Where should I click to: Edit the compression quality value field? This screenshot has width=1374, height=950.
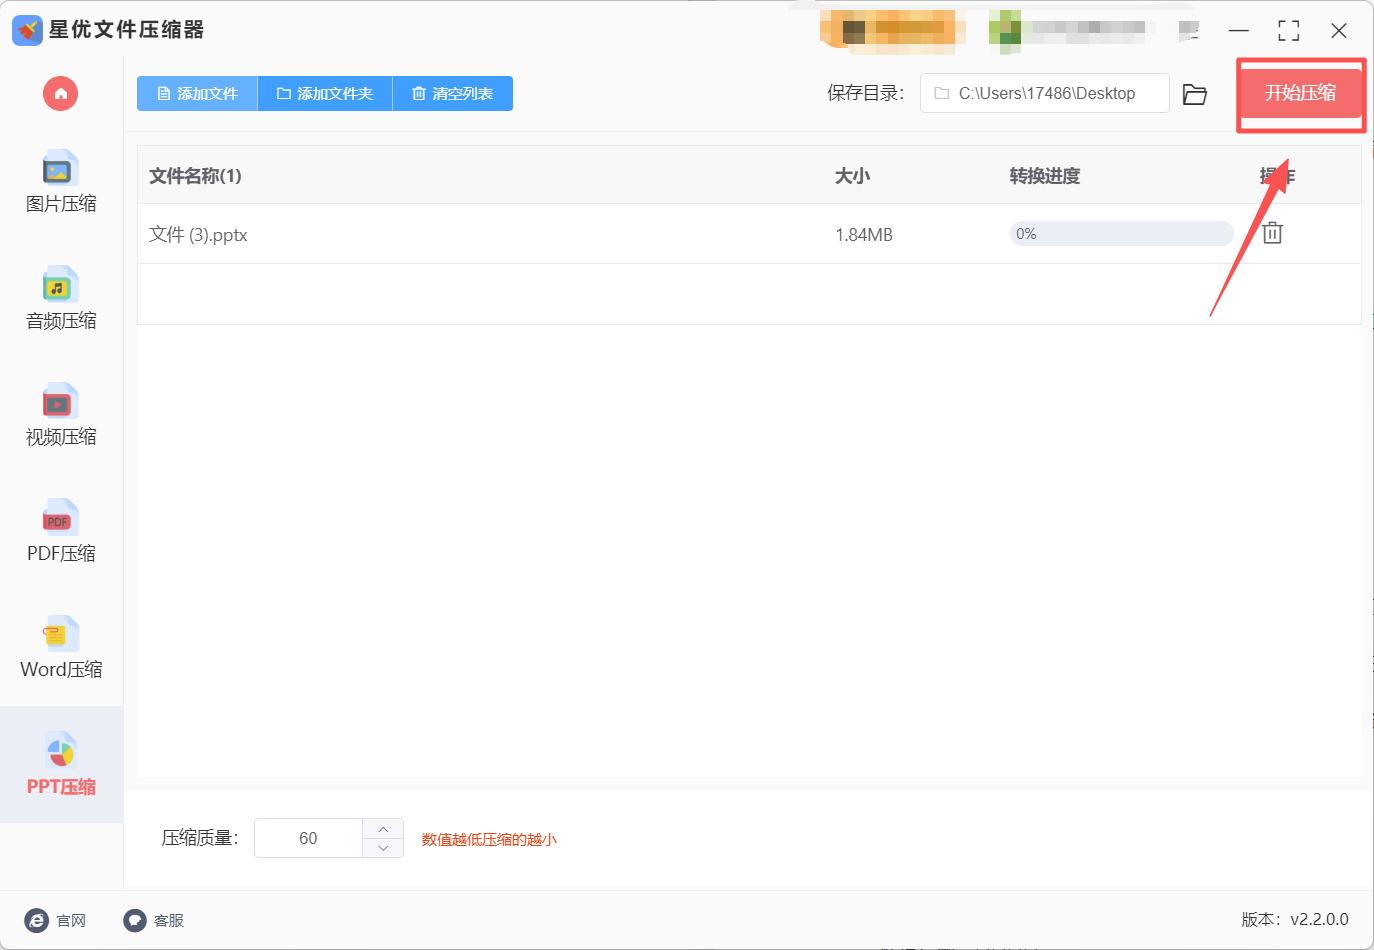point(310,838)
